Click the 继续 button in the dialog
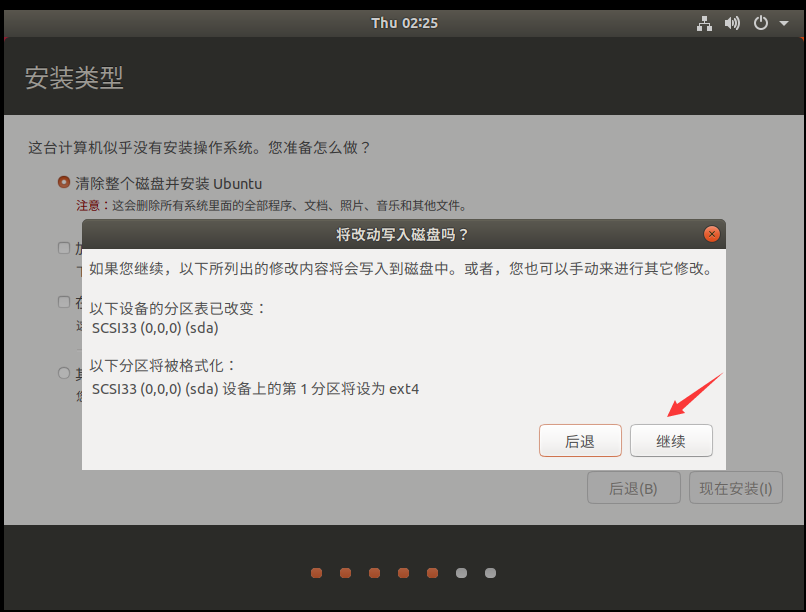The width and height of the screenshot is (806, 612). 671,440
